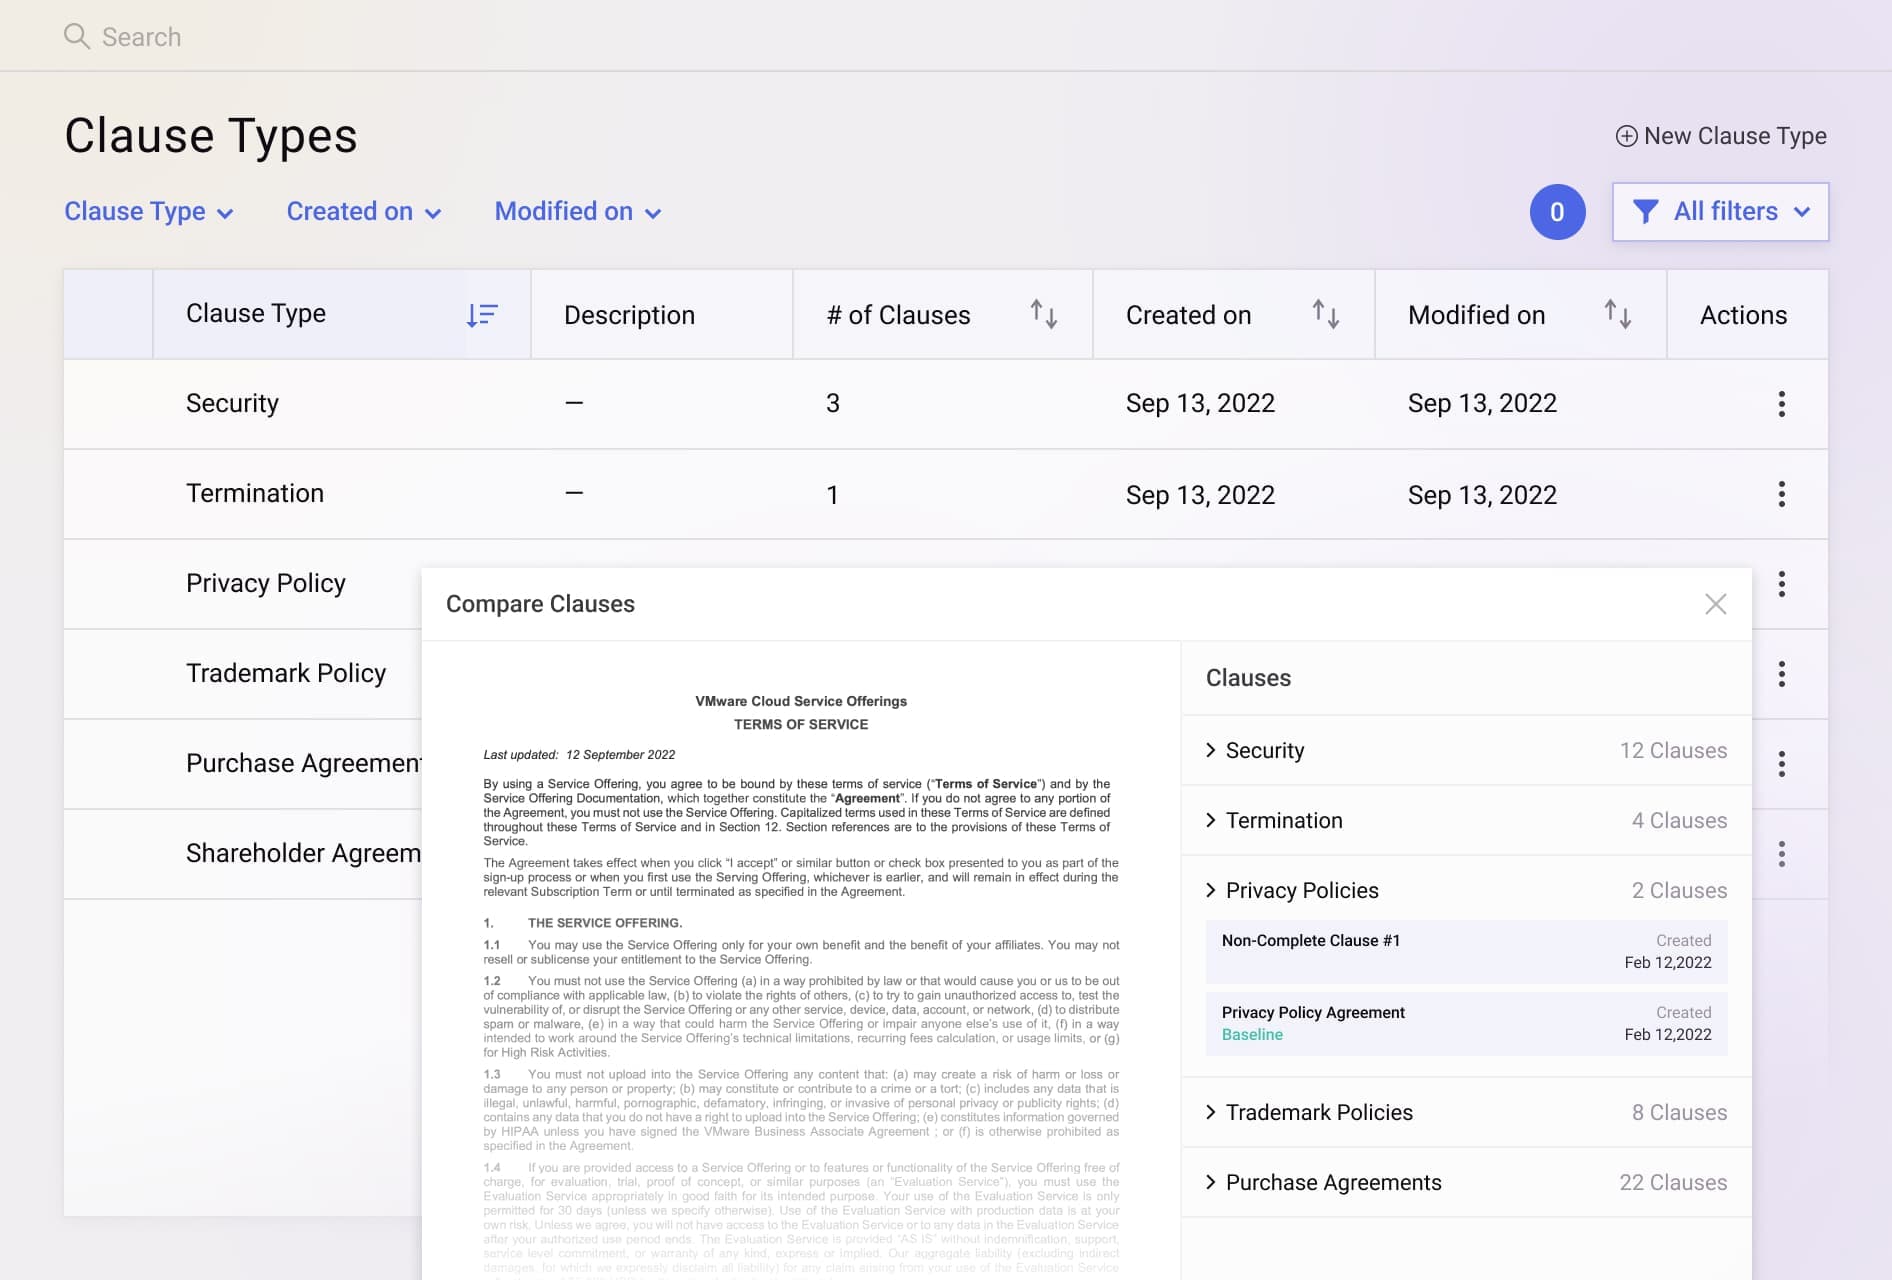Sort the Modified on column

[1617, 314]
